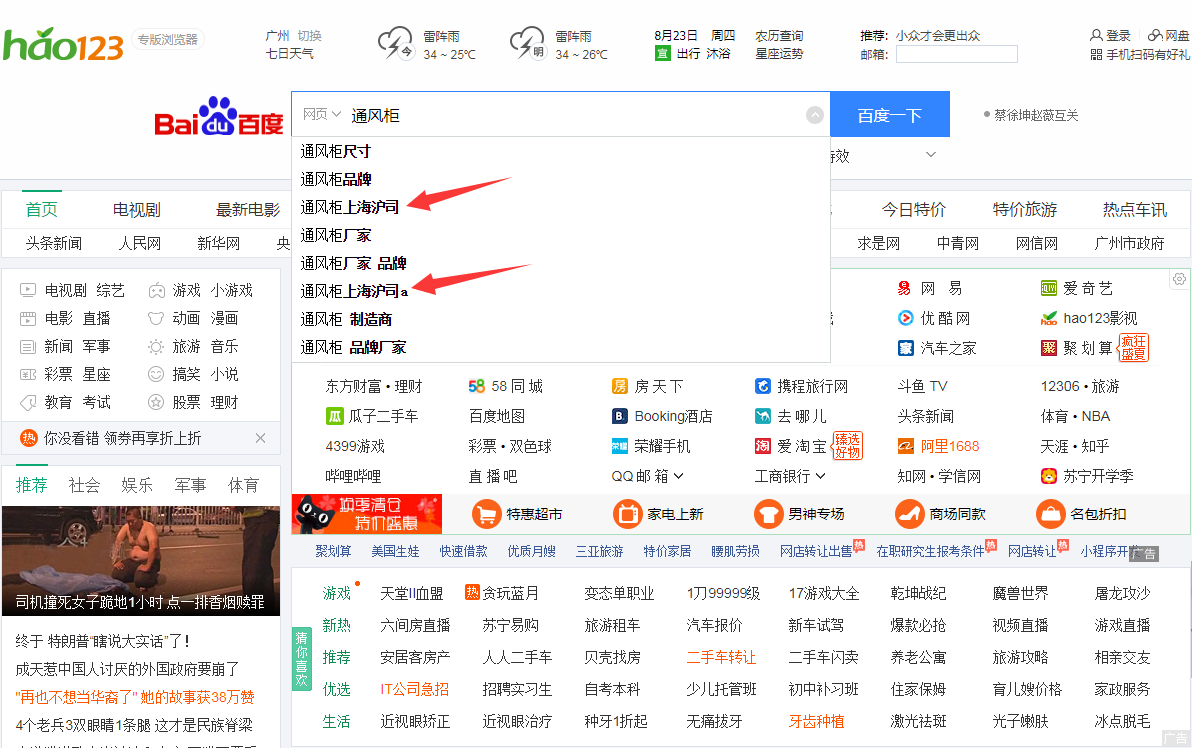Image resolution: width=1192 pixels, height=748 pixels.
Task: Click 去哪儿 icon
Action: [x=762, y=416]
